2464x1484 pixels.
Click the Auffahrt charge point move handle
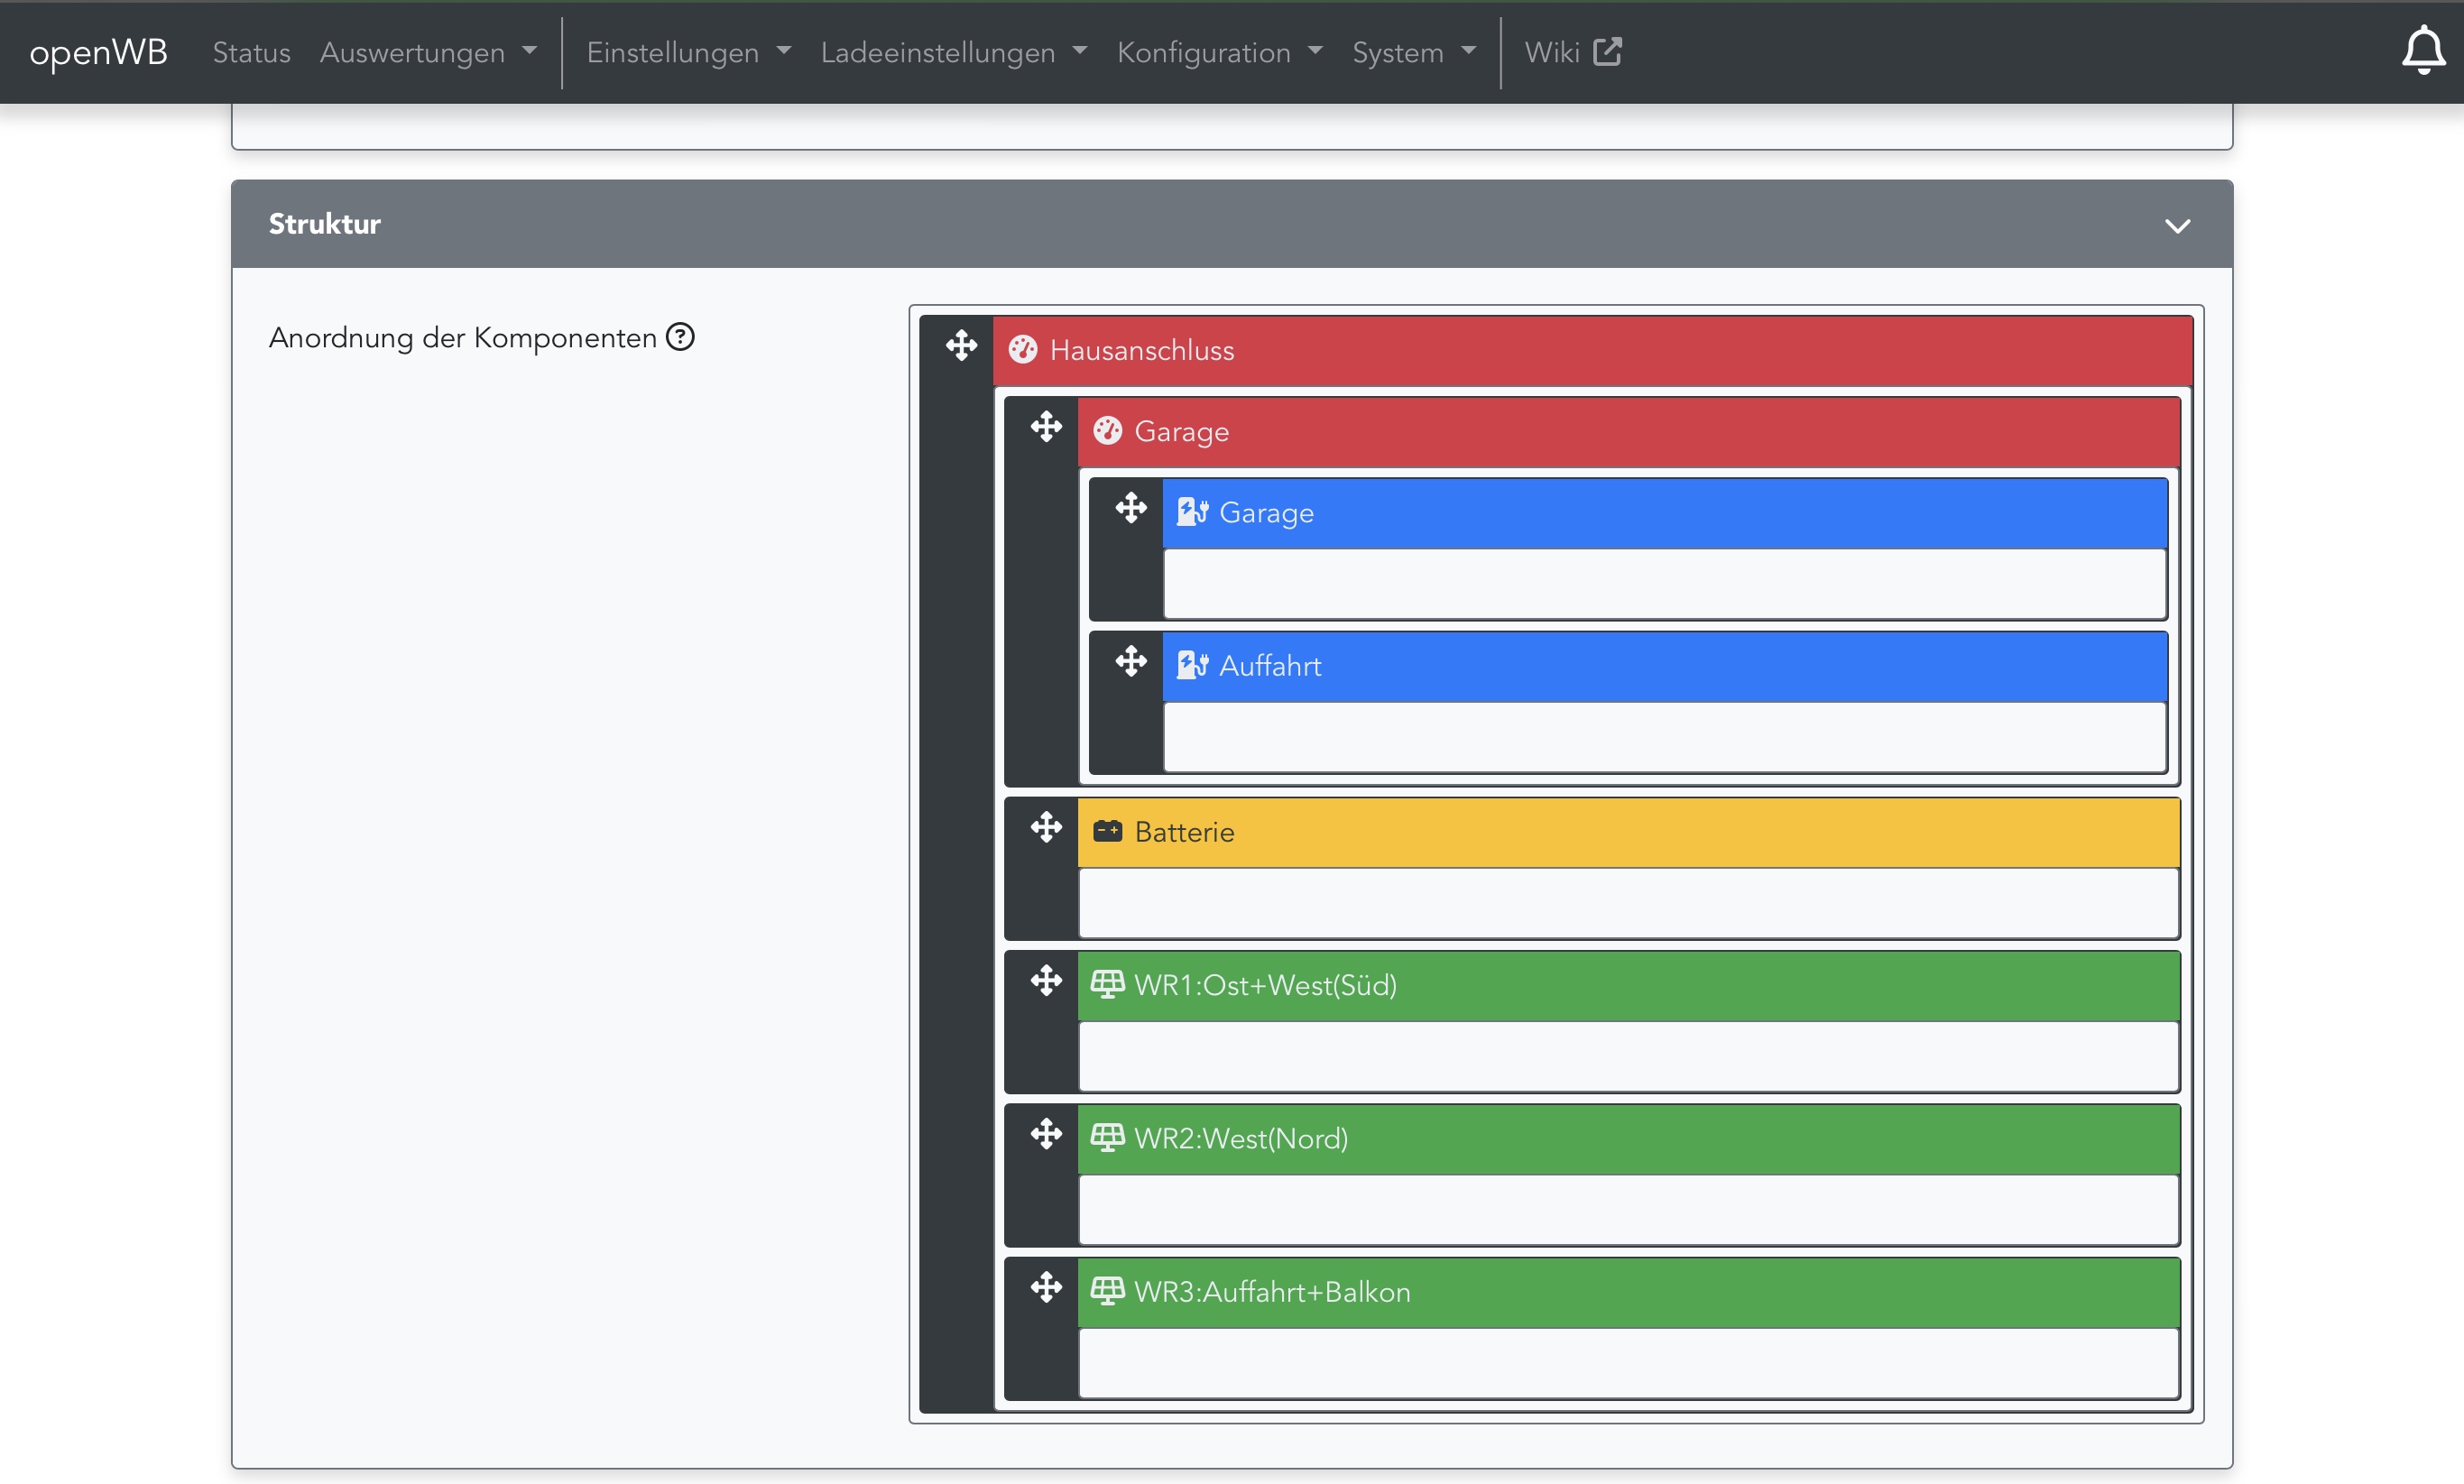click(x=1131, y=661)
